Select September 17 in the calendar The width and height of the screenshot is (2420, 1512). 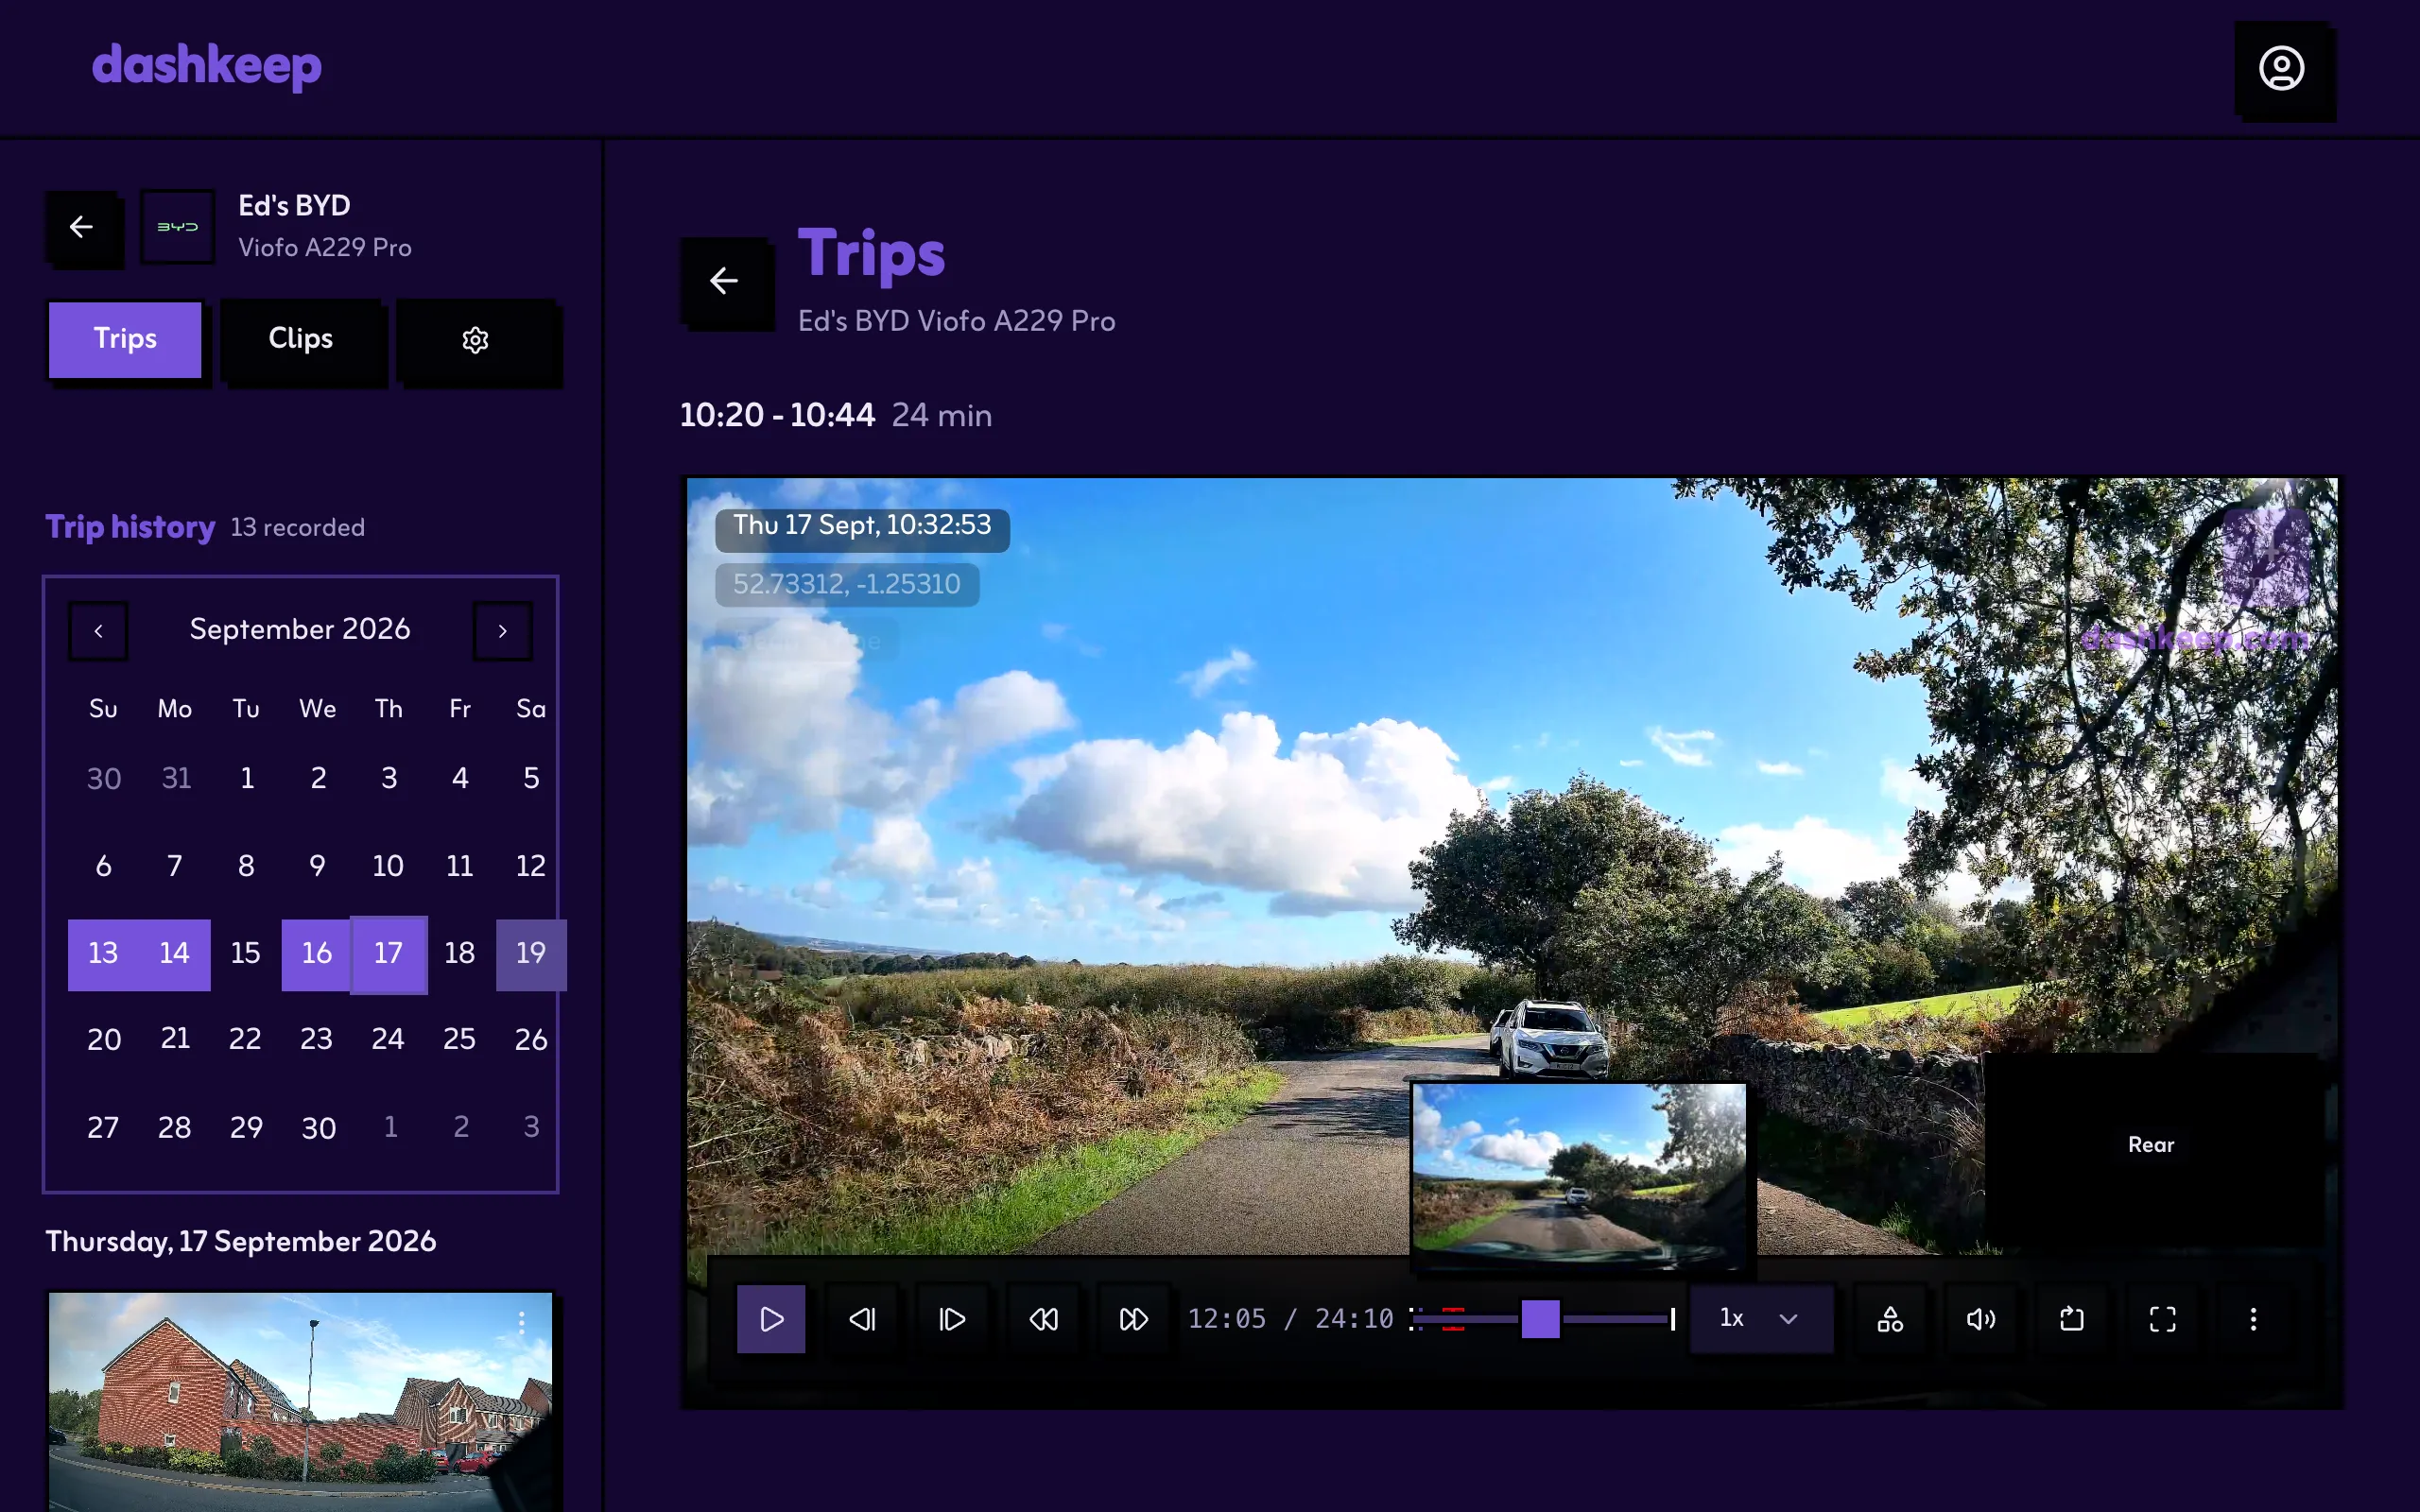pyautogui.click(x=389, y=954)
